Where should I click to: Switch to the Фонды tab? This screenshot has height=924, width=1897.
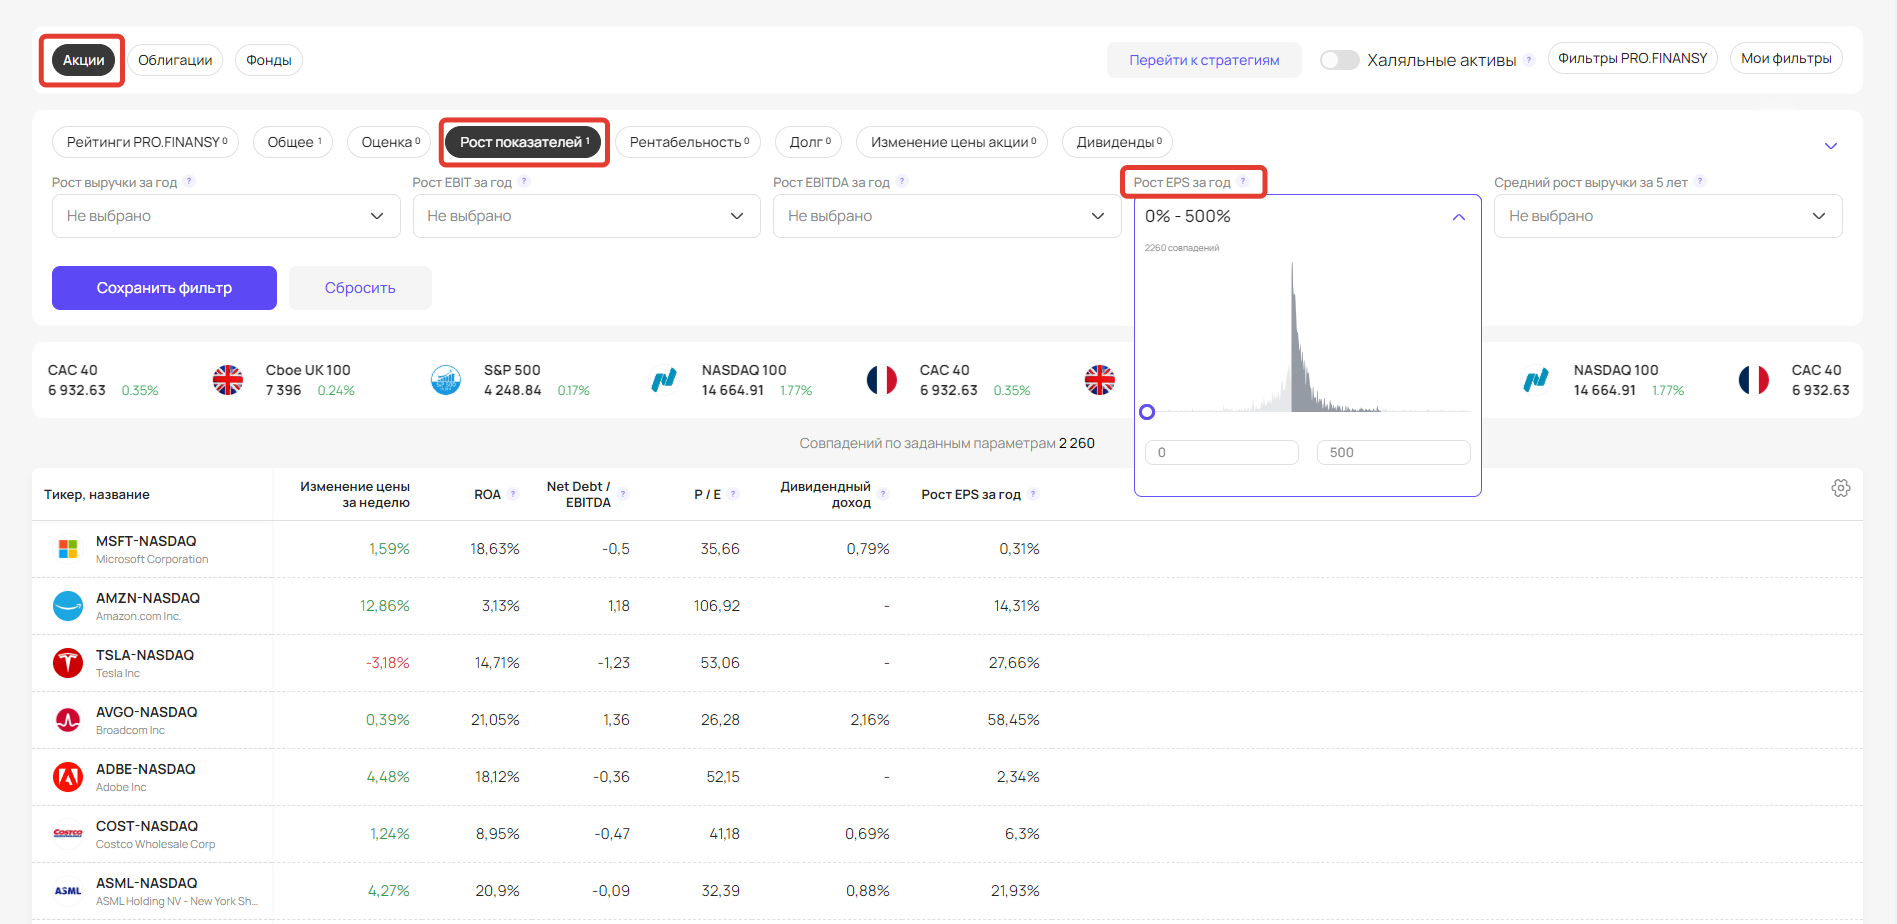click(x=269, y=60)
